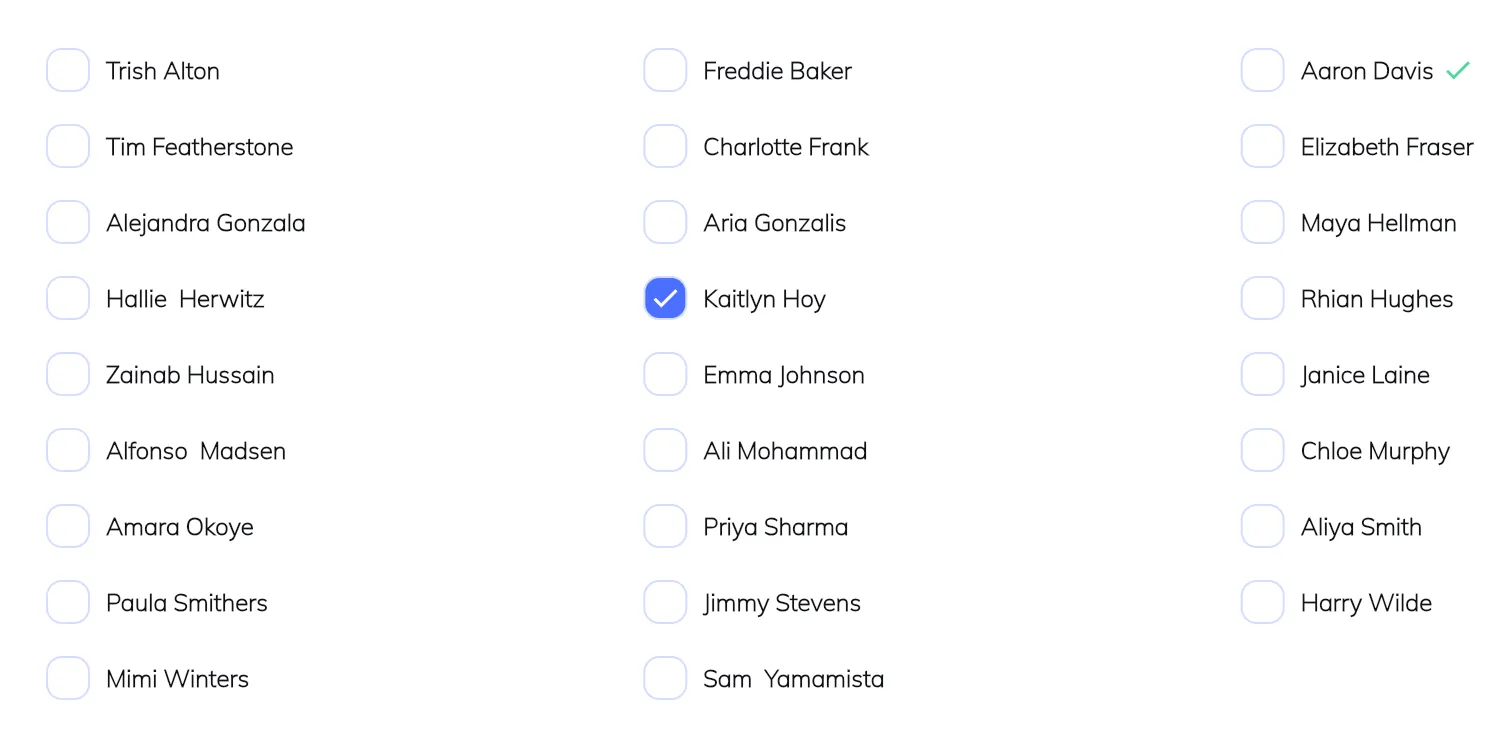Select Charlotte Frank in the list

click(x=665, y=147)
